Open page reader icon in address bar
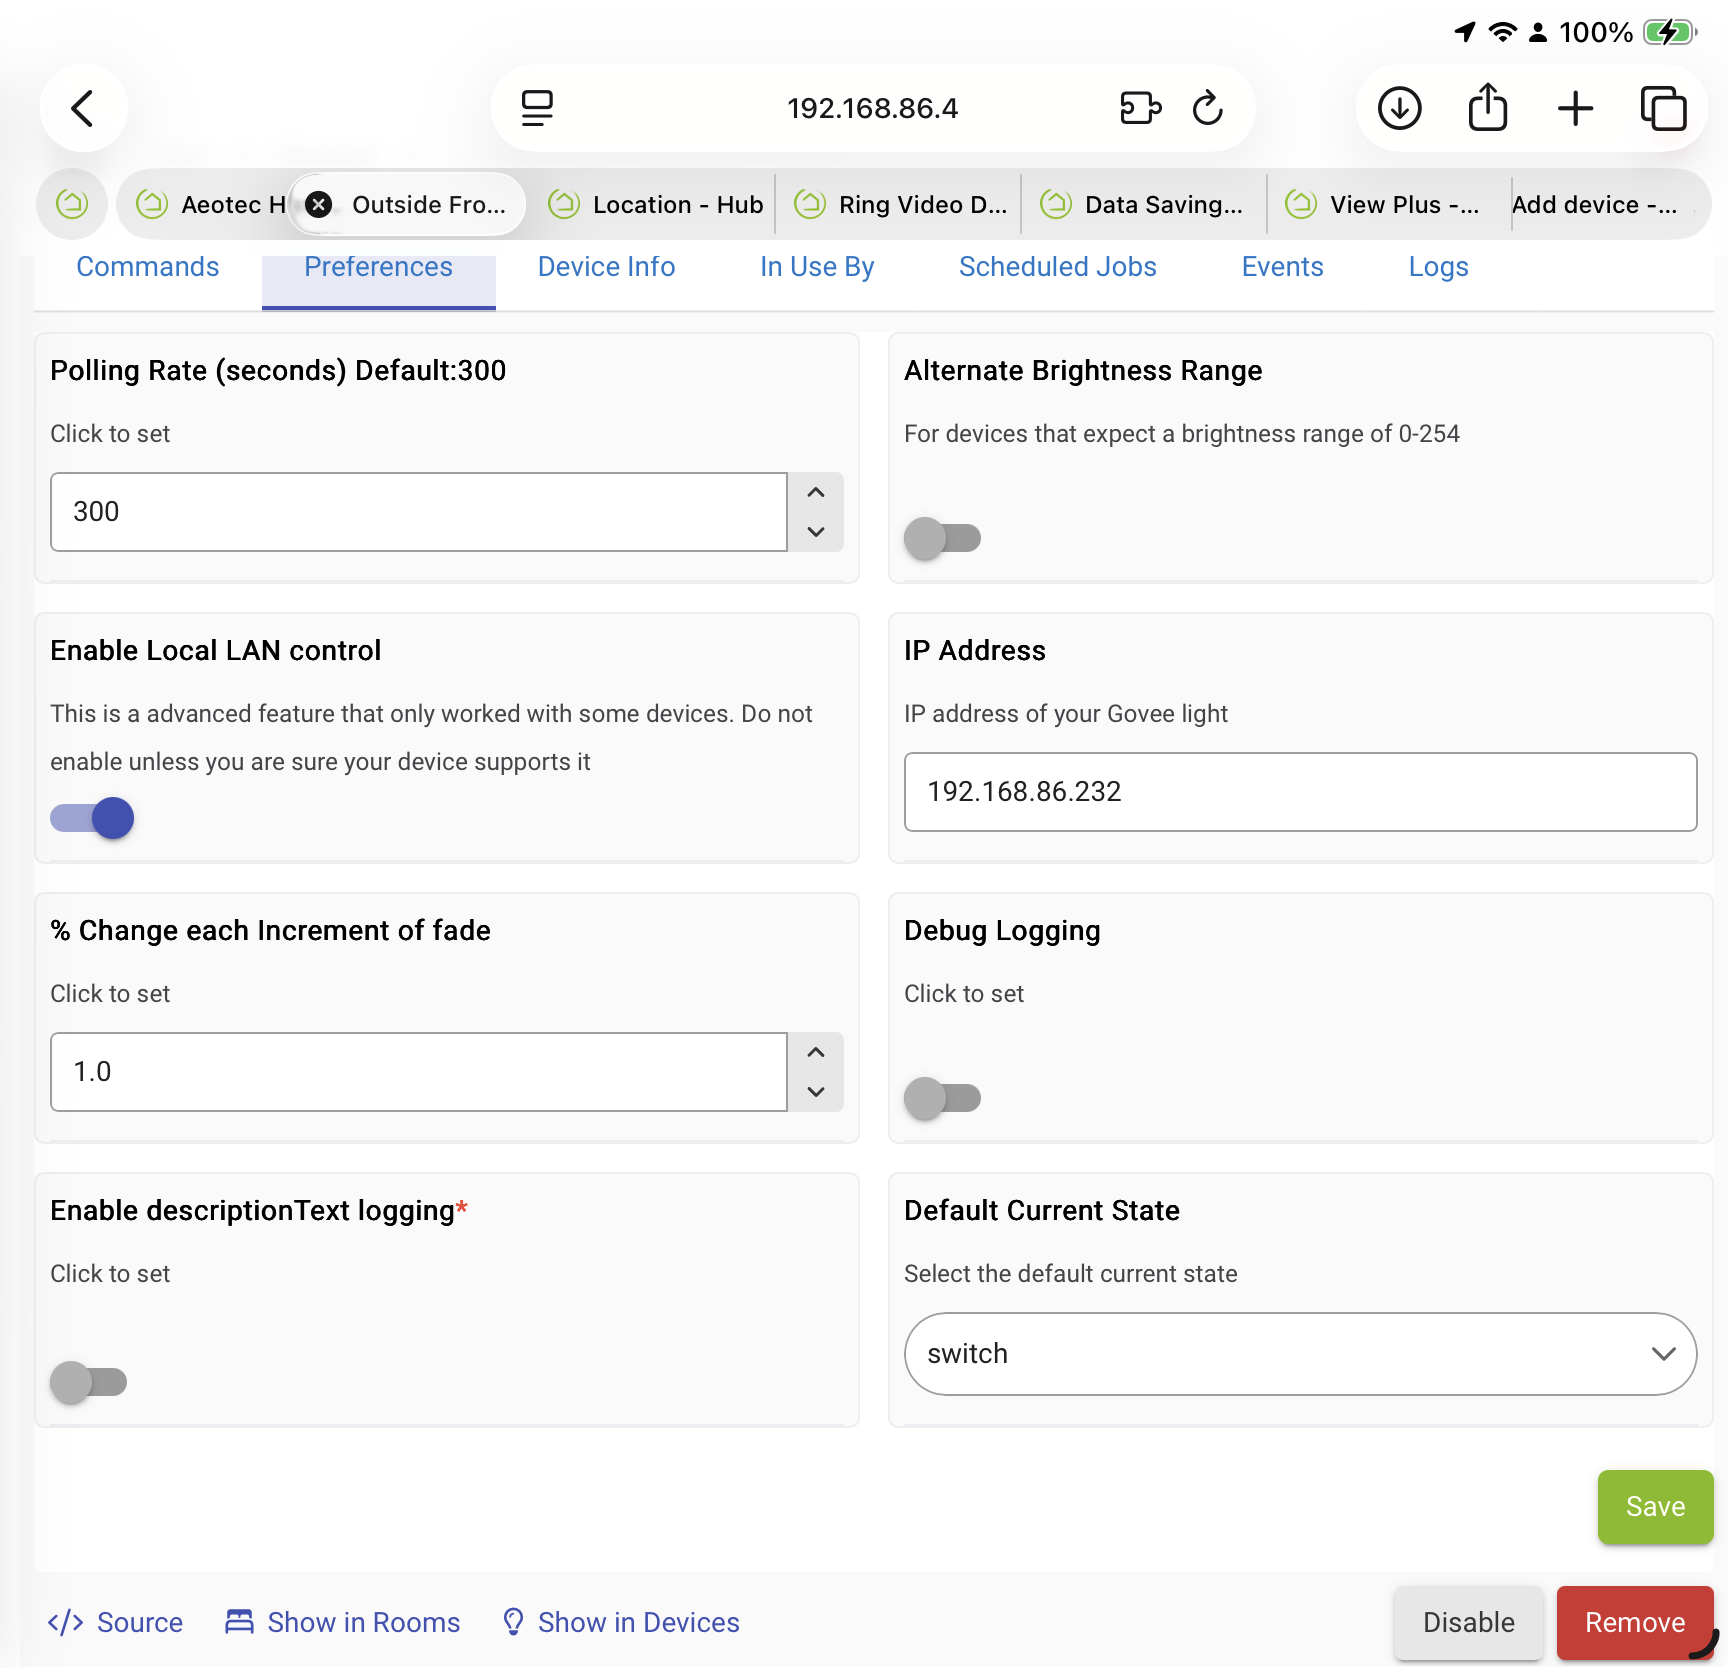Screen dimensions: 1728x1668 (x=537, y=108)
